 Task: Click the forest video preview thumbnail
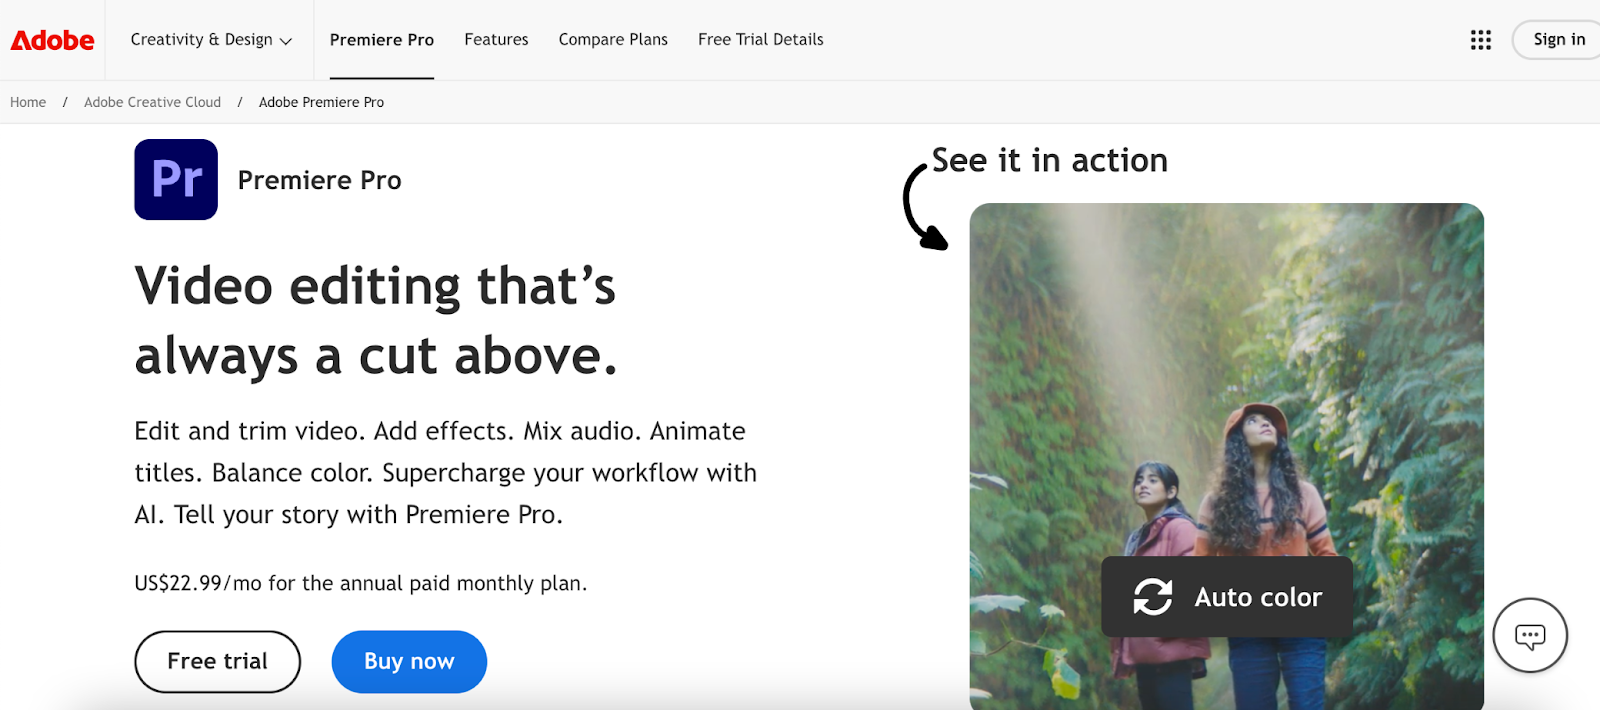click(1226, 400)
